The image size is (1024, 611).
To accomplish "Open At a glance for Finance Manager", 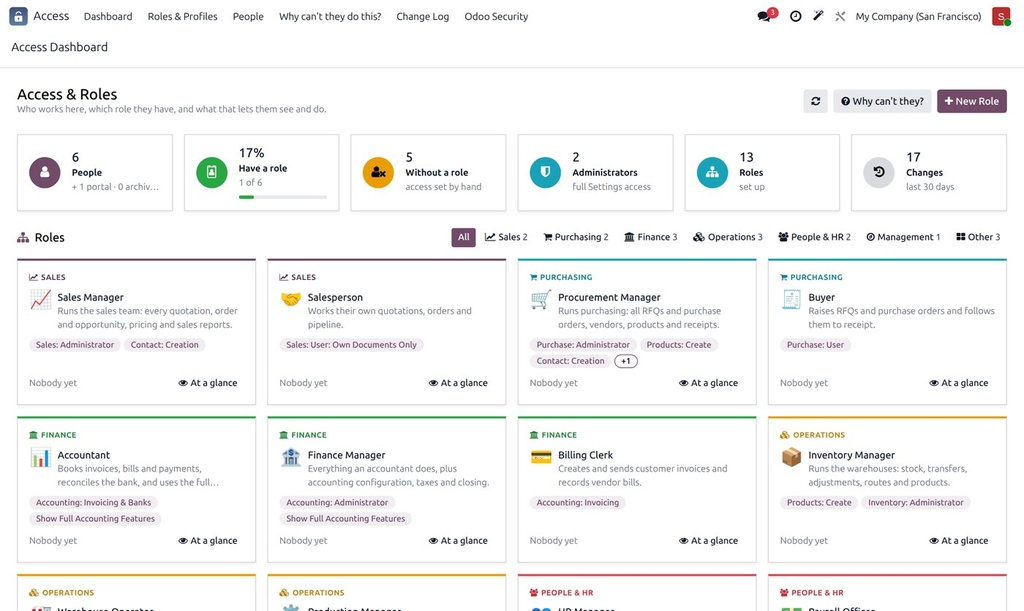I will [458, 540].
